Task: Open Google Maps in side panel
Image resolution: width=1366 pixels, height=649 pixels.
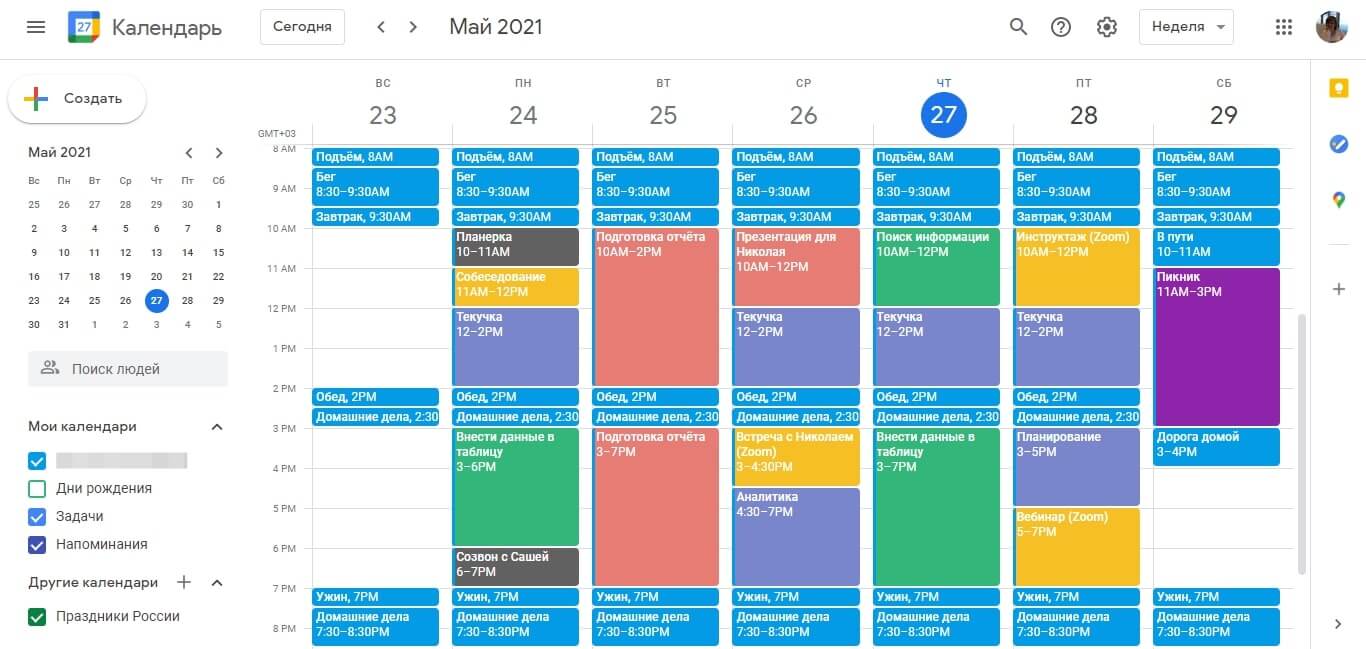Action: click(1338, 200)
